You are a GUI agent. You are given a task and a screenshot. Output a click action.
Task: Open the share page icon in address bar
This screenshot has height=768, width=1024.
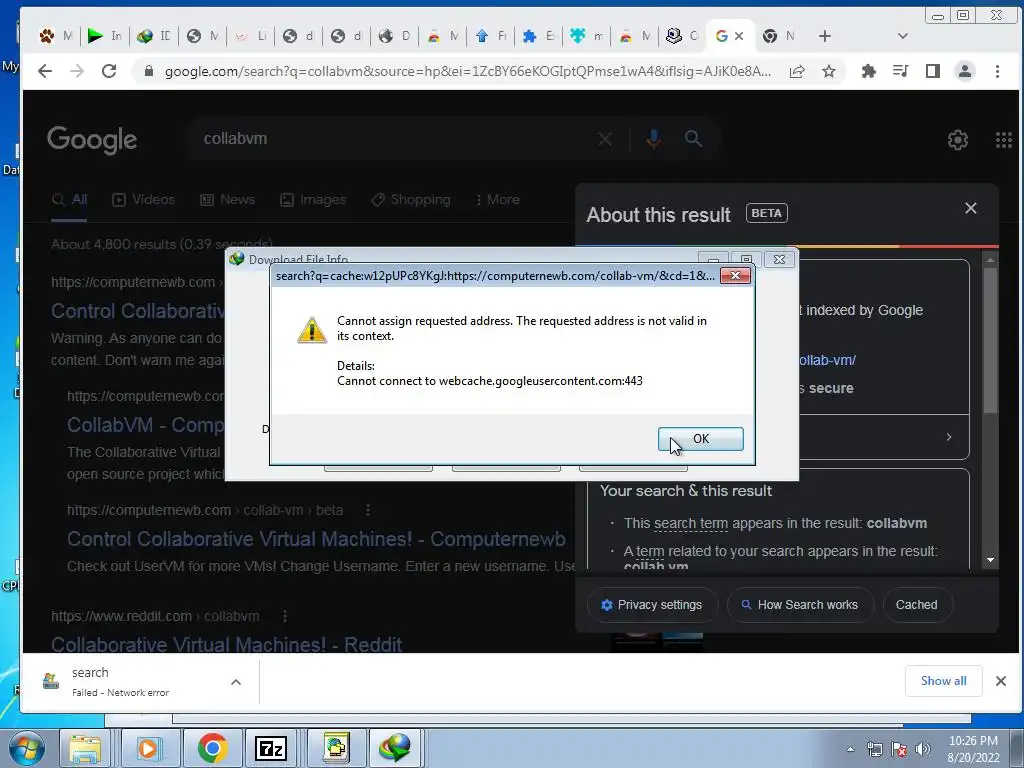[797, 71]
